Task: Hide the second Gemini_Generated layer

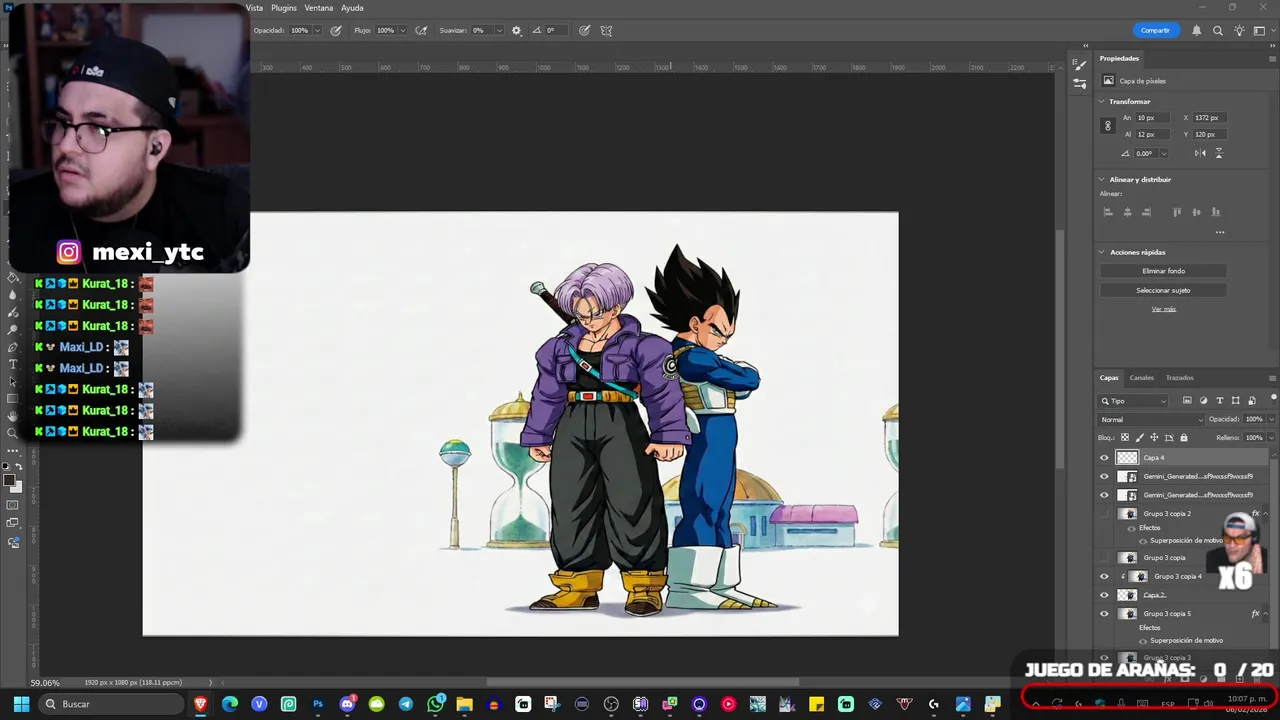Action: [x=1104, y=495]
